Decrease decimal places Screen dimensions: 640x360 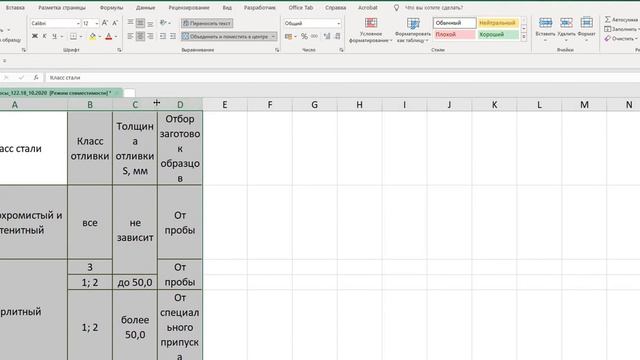[x=338, y=36]
